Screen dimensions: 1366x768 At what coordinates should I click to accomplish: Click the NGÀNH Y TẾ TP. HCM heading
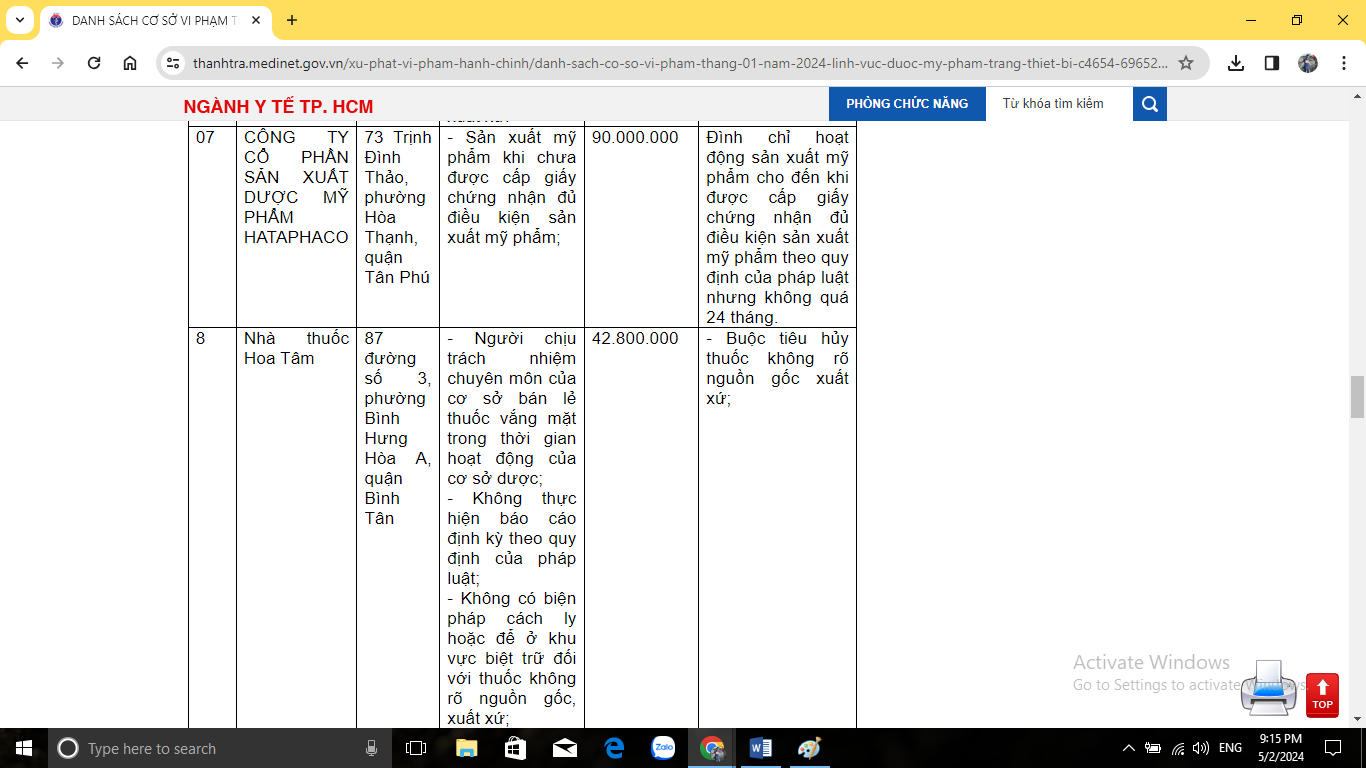pos(278,107)
